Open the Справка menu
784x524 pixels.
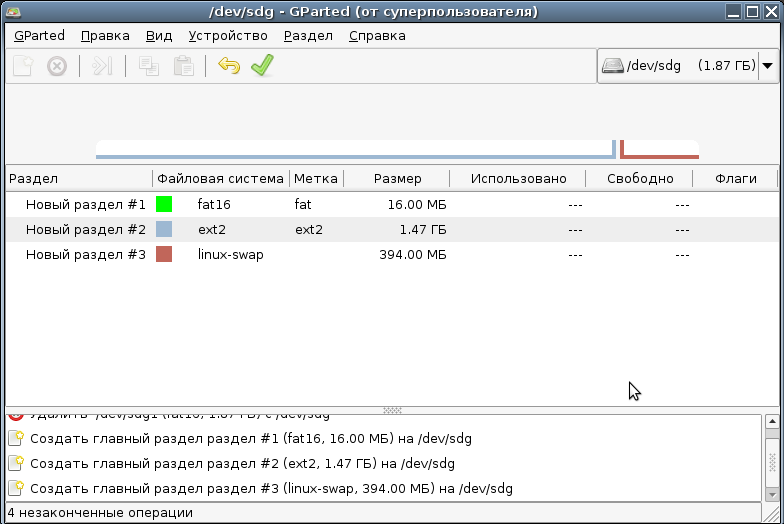[x=377, y=36]
